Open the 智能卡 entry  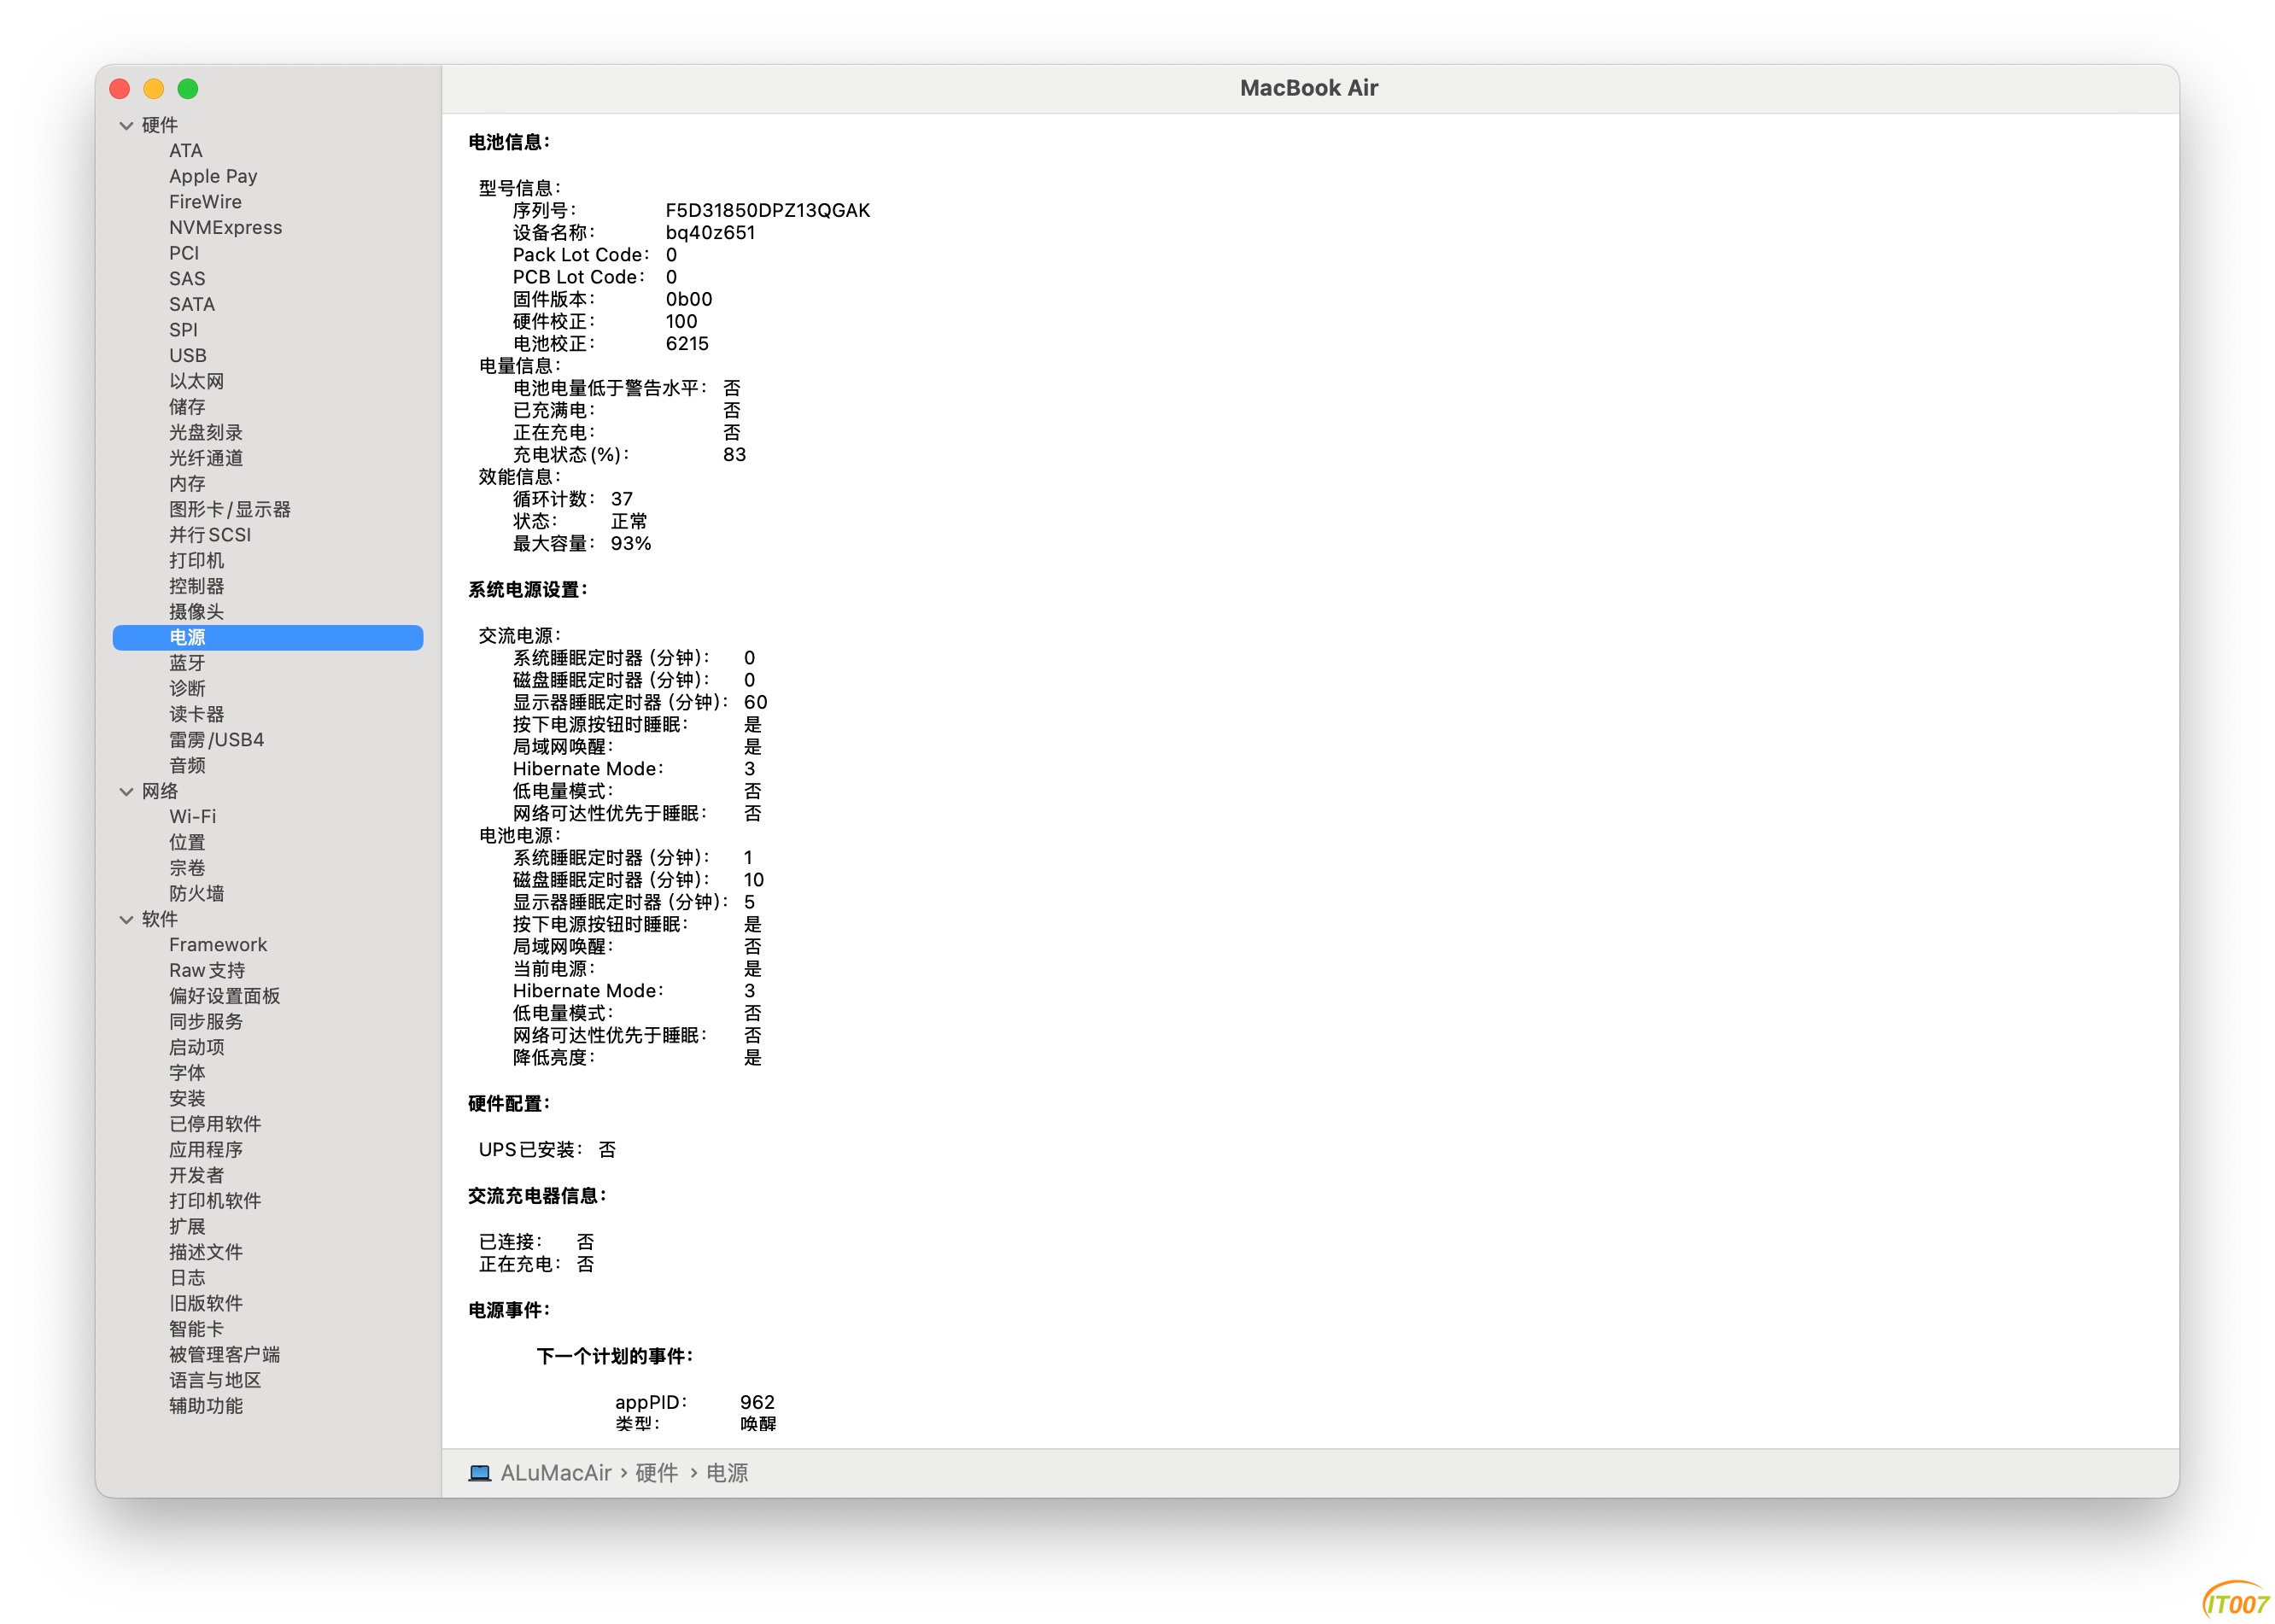pyautogui.click(x=196, y=1329)
